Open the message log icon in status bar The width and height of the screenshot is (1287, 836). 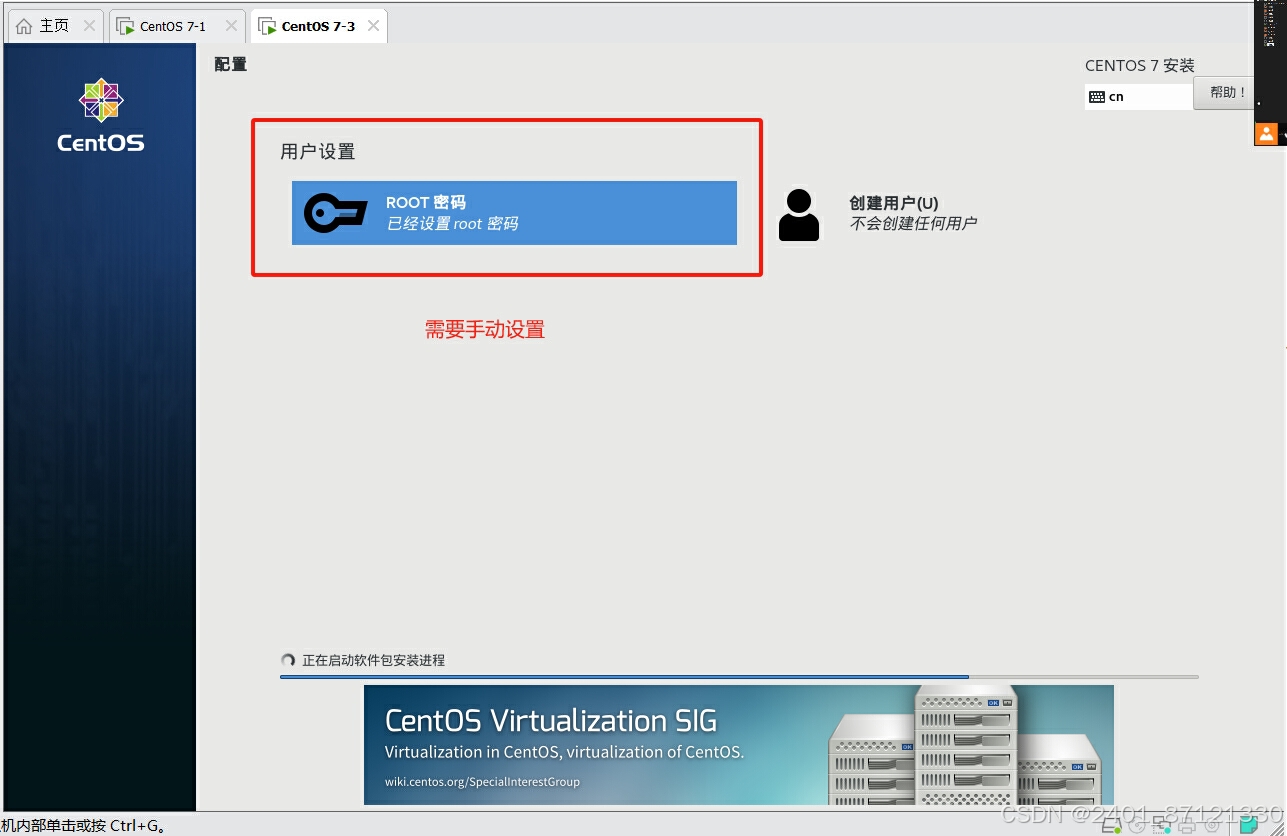(1248, 825)
